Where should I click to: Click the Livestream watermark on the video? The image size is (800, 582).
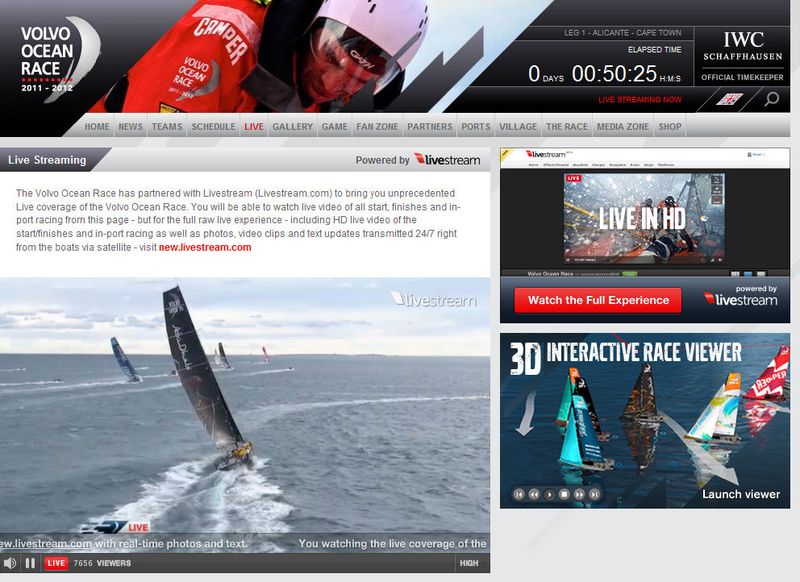coord(434,299)
